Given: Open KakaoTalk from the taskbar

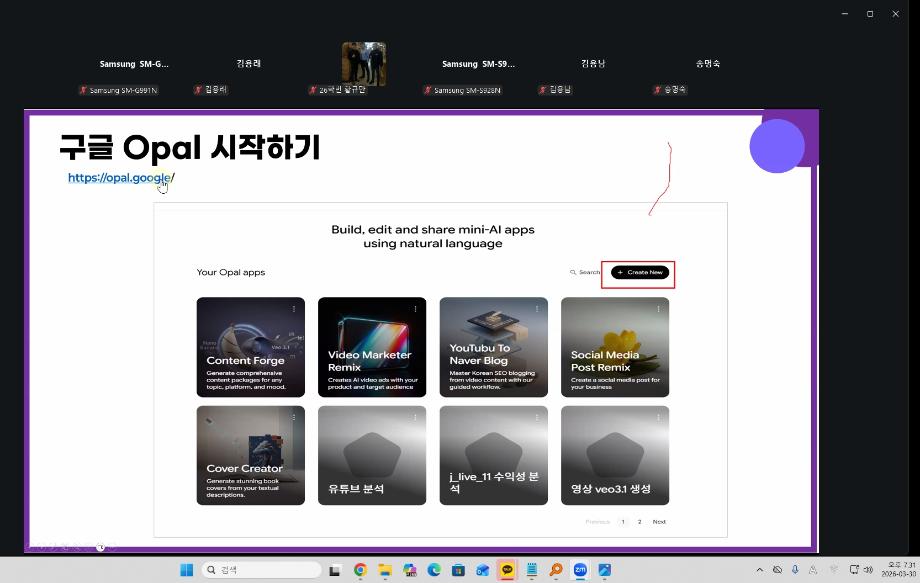Looking at the screenshot, I should pos(505,569).
